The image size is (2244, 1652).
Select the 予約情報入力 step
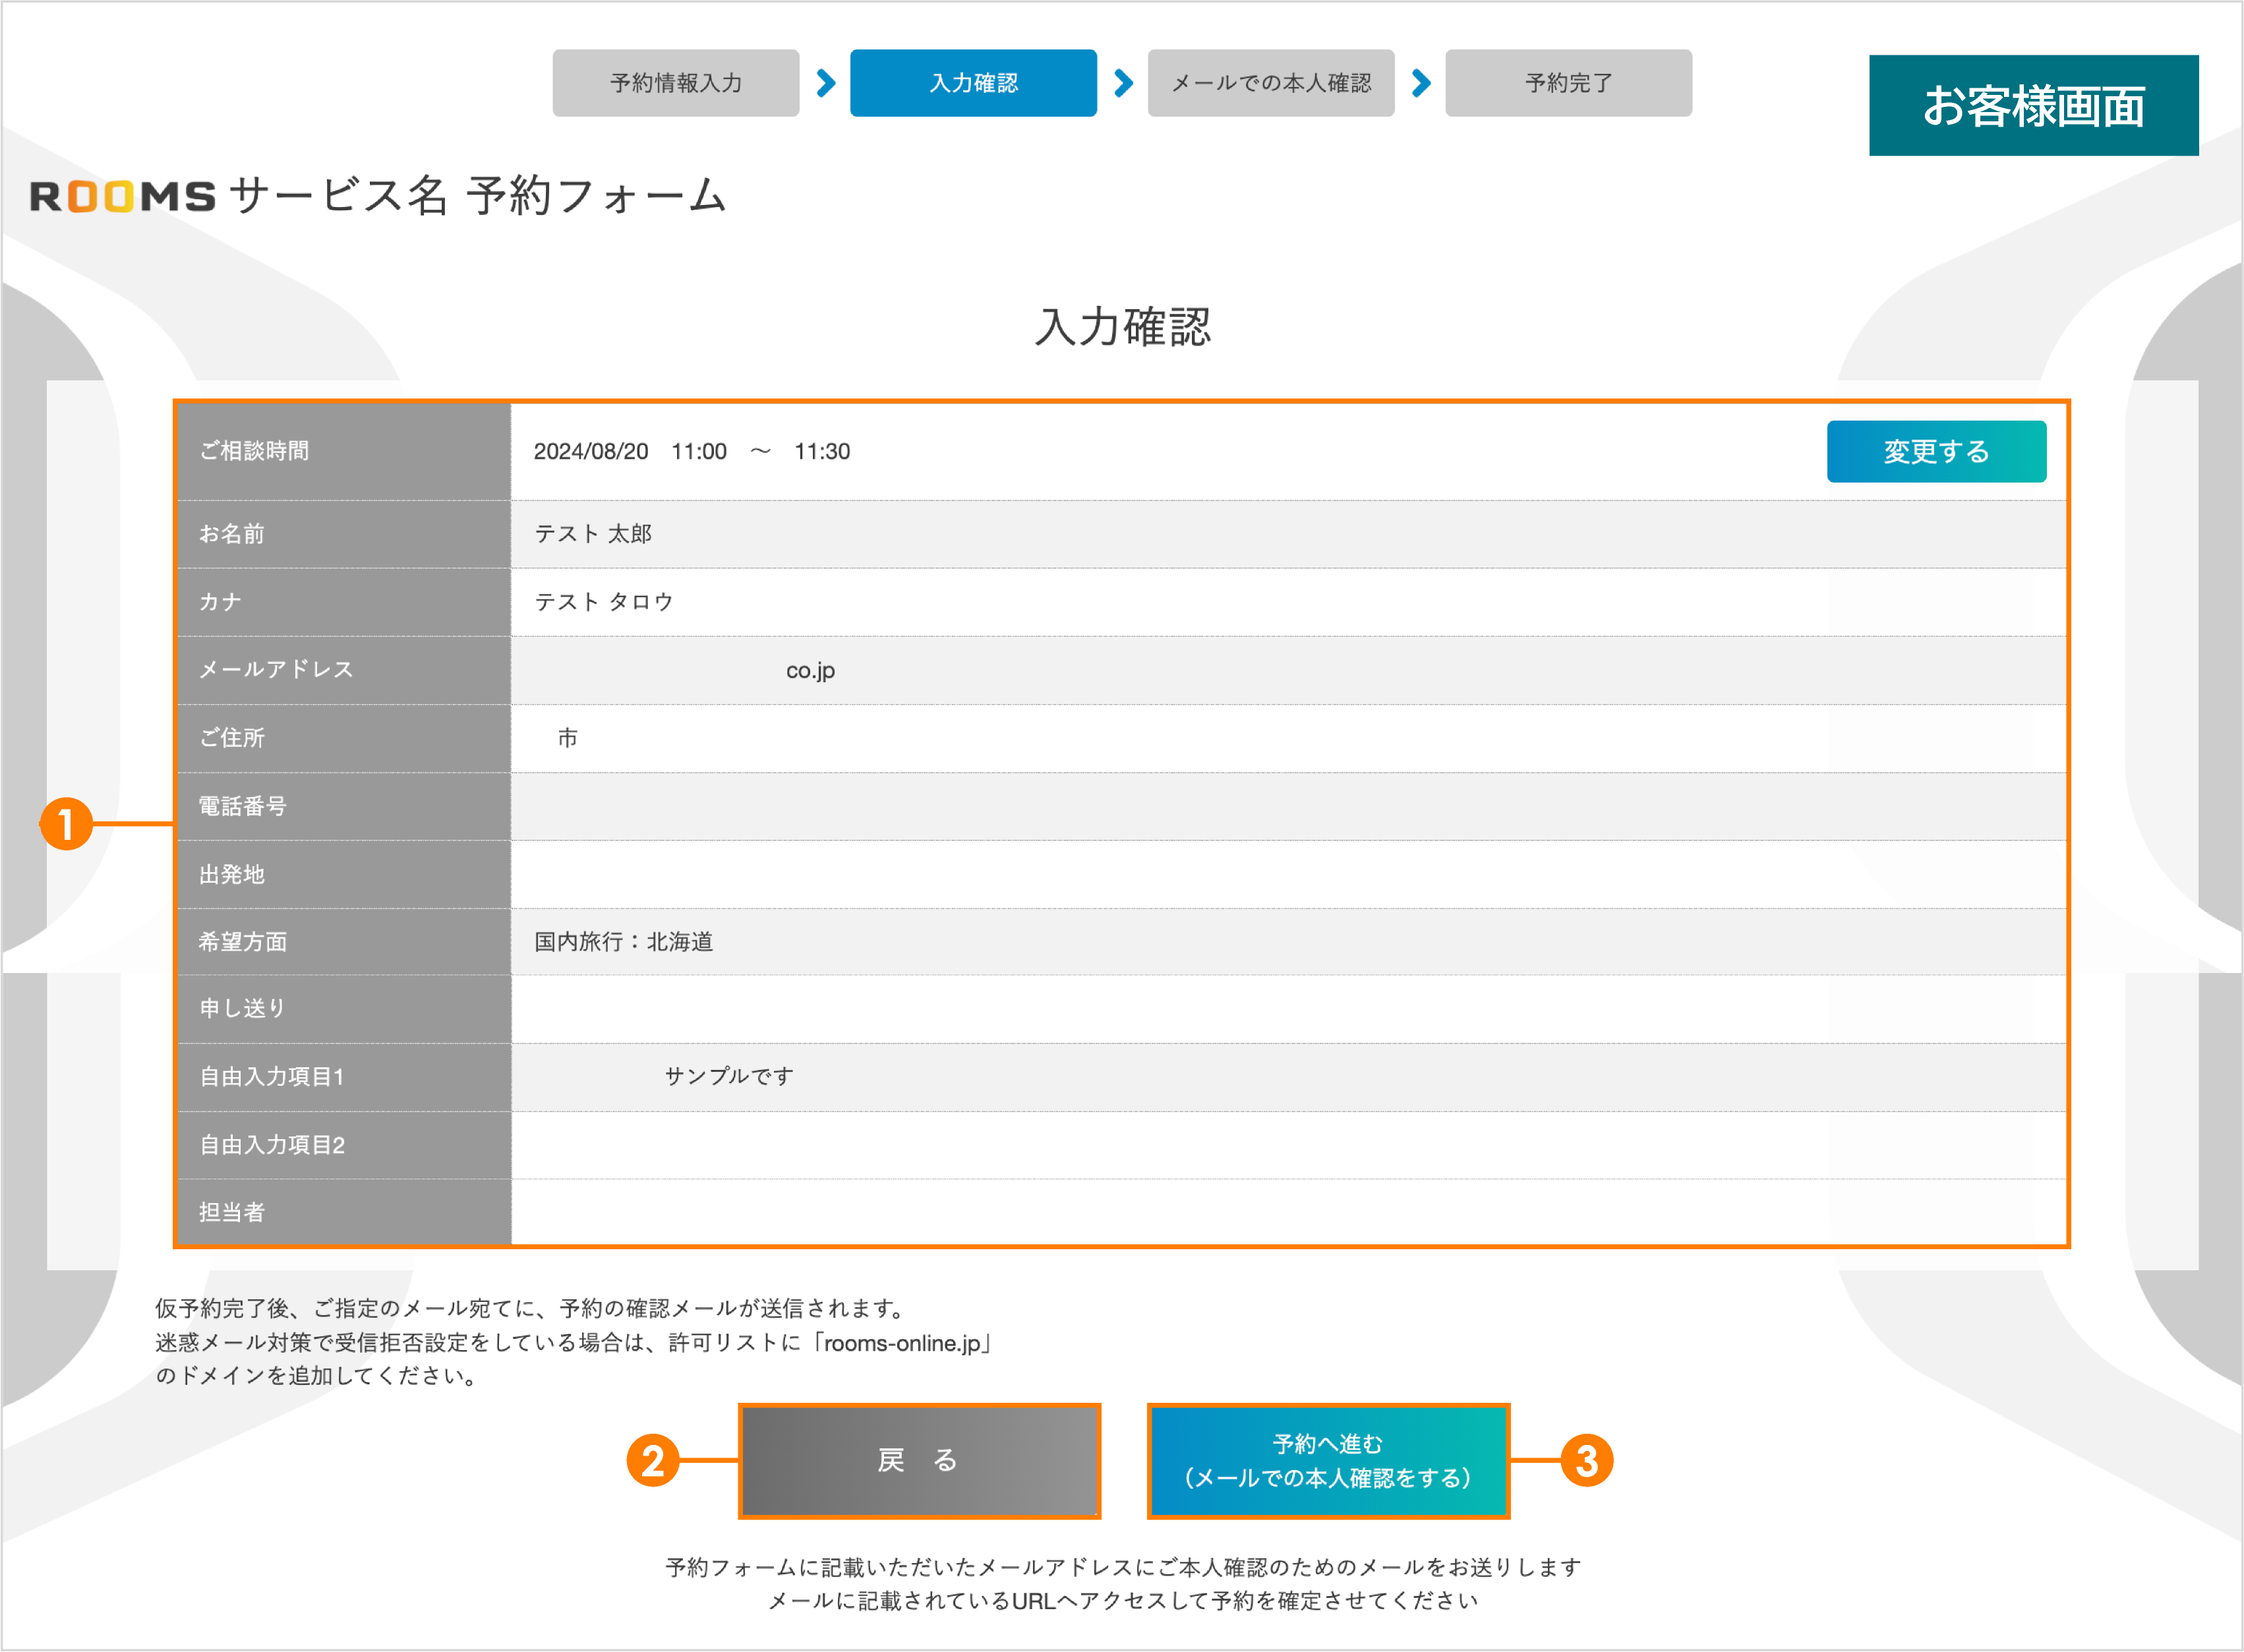point(675,83)
